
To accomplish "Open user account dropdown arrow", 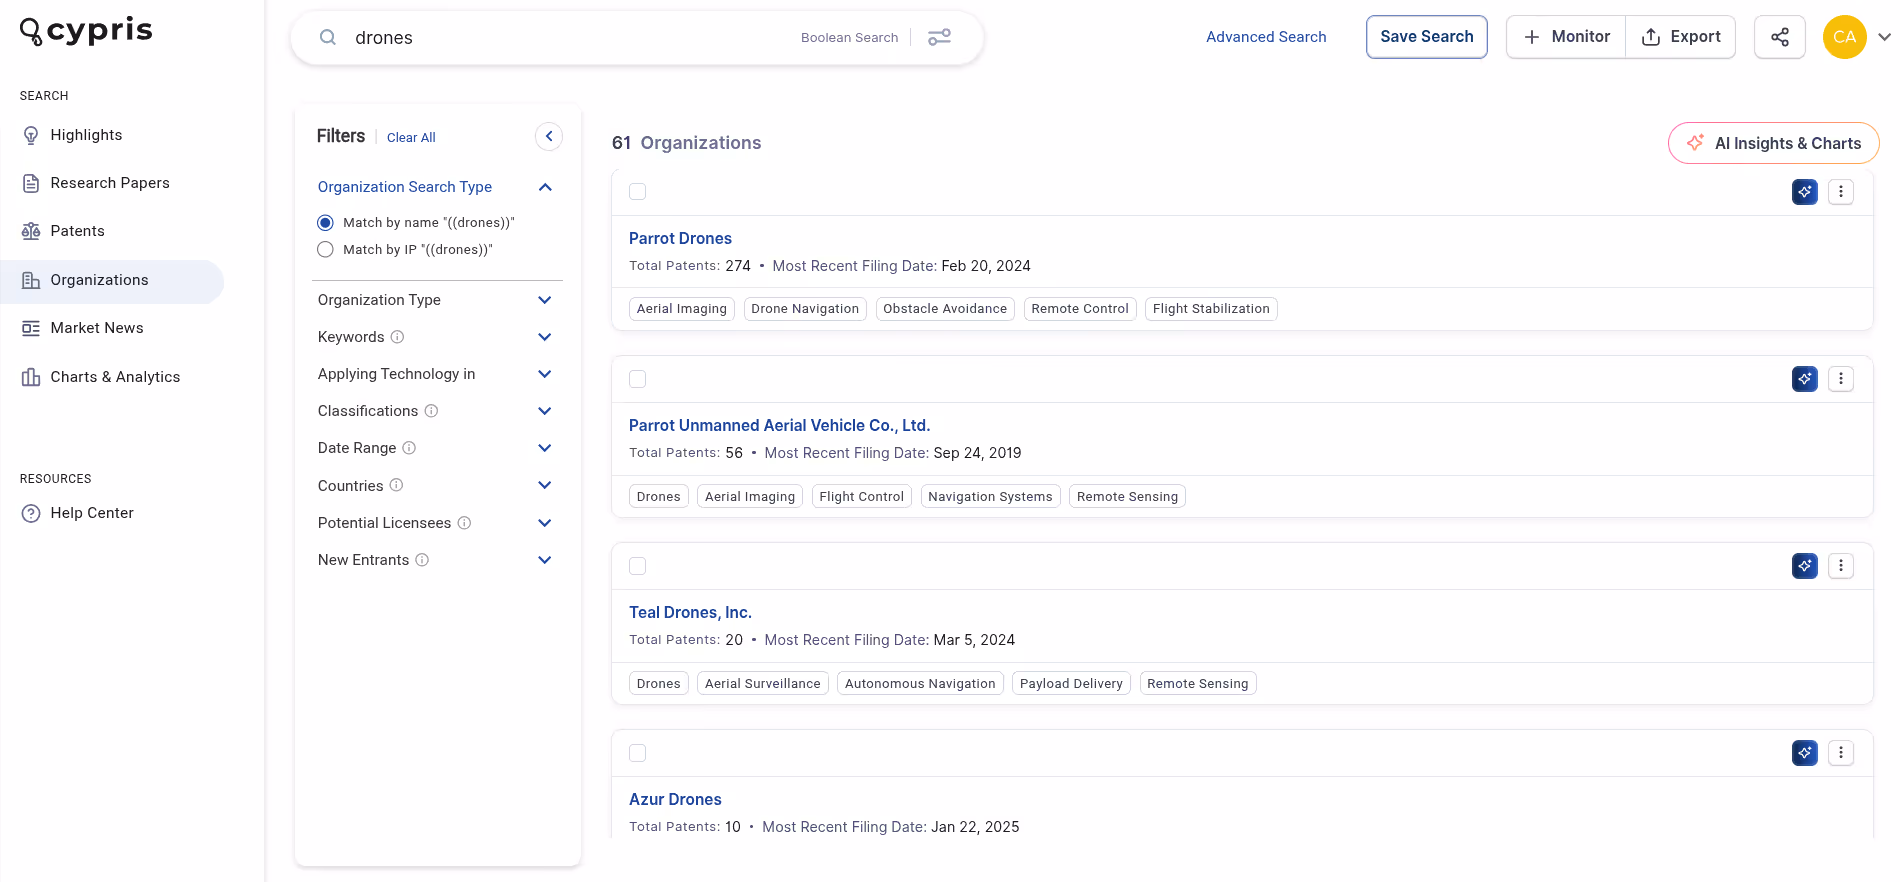I will pyautogui.click(x=1884, y=37).
